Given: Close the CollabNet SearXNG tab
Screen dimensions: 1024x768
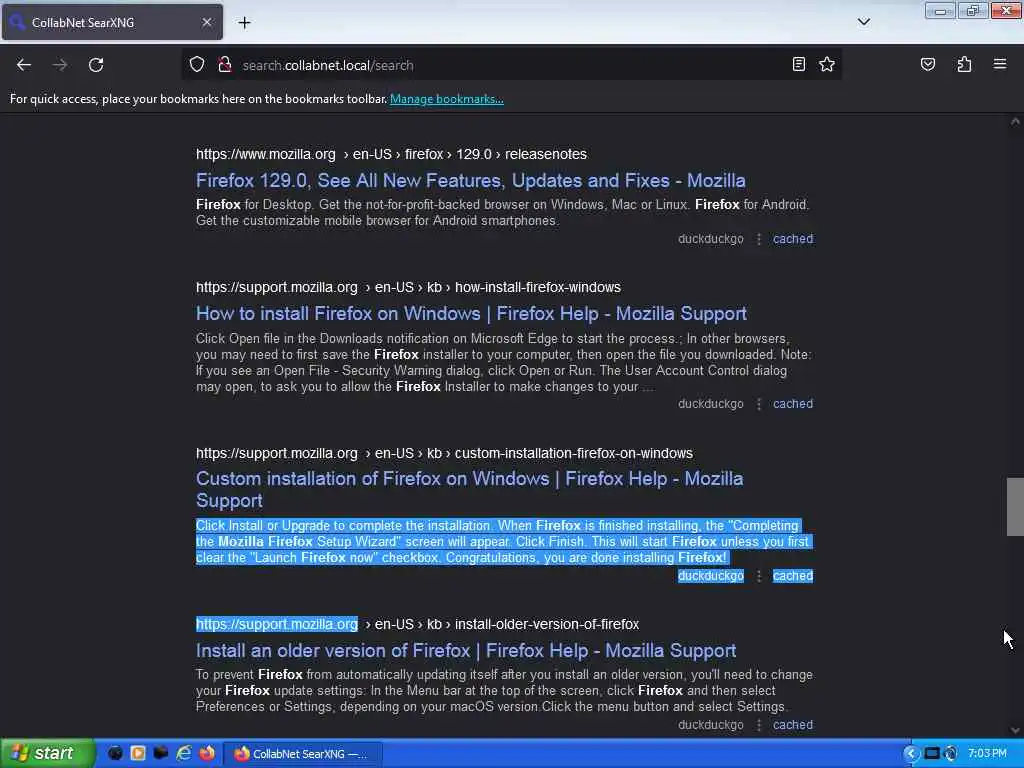Looking at the screenshot, I should [206, 22].
